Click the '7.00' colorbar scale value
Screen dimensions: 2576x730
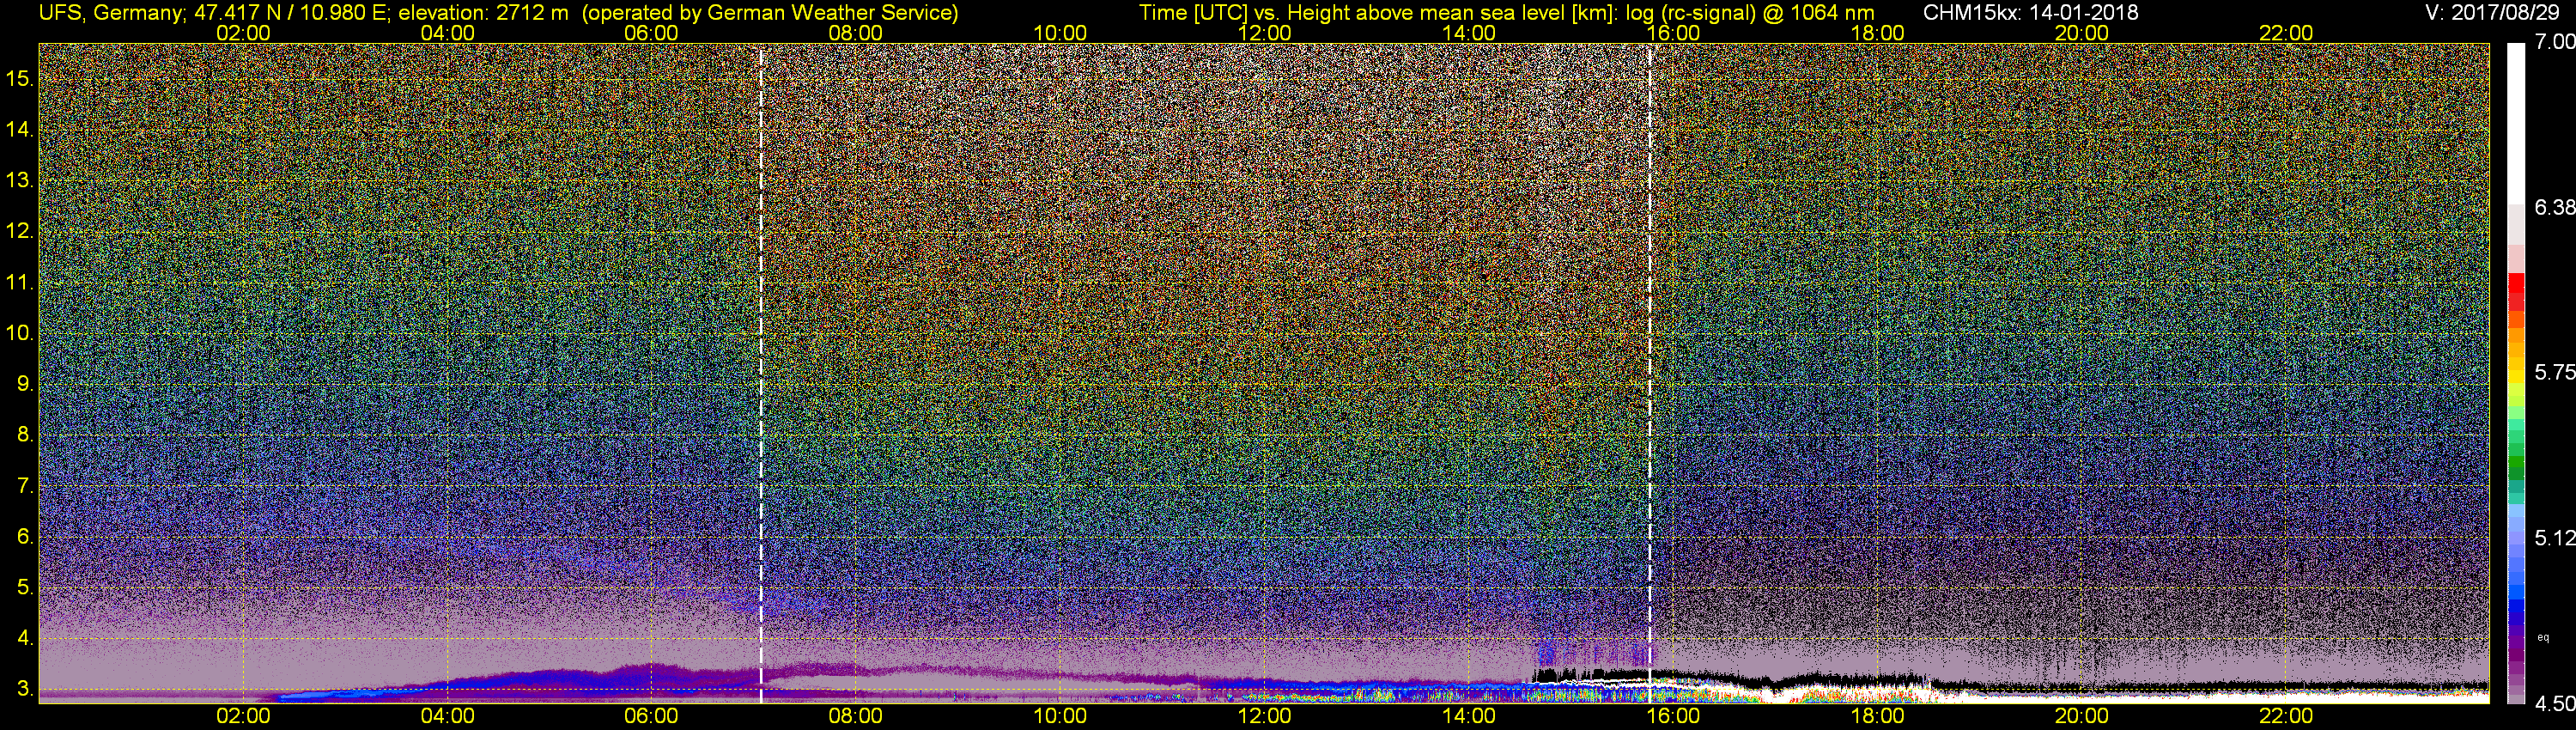point(2555,42)
